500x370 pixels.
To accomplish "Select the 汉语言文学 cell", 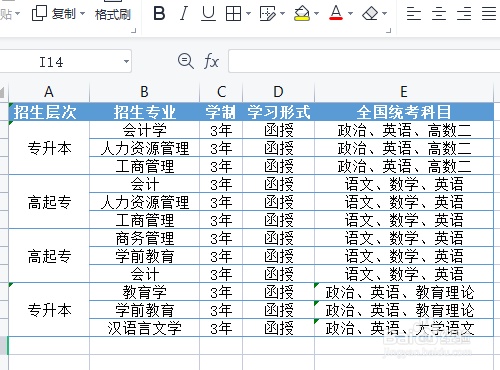I will pos(144,328).
